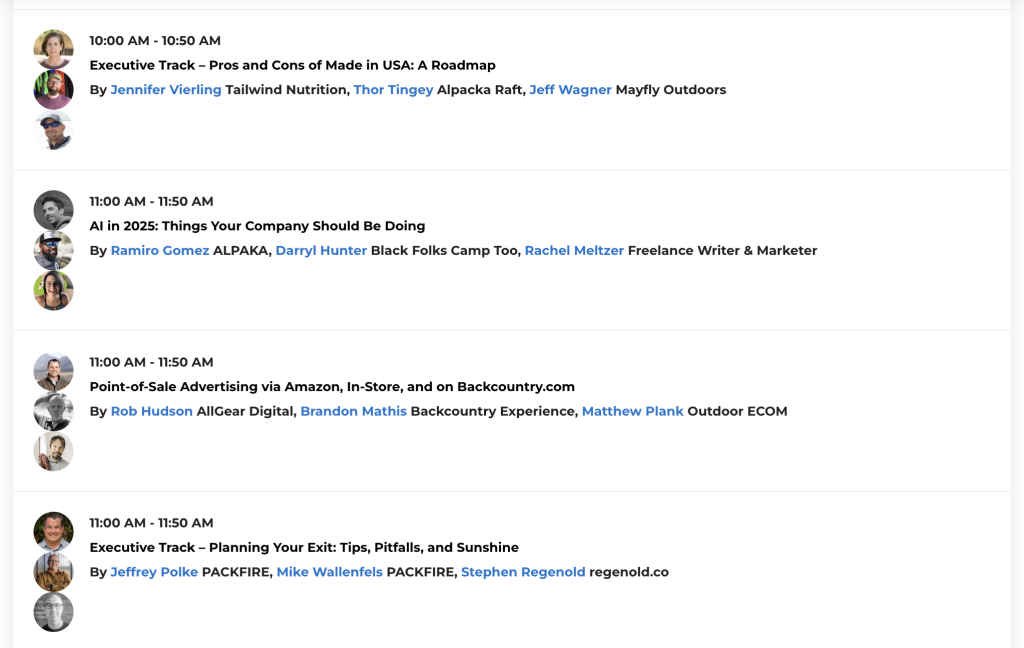Open the AI in 2025 session title

[x=257, y=226]
